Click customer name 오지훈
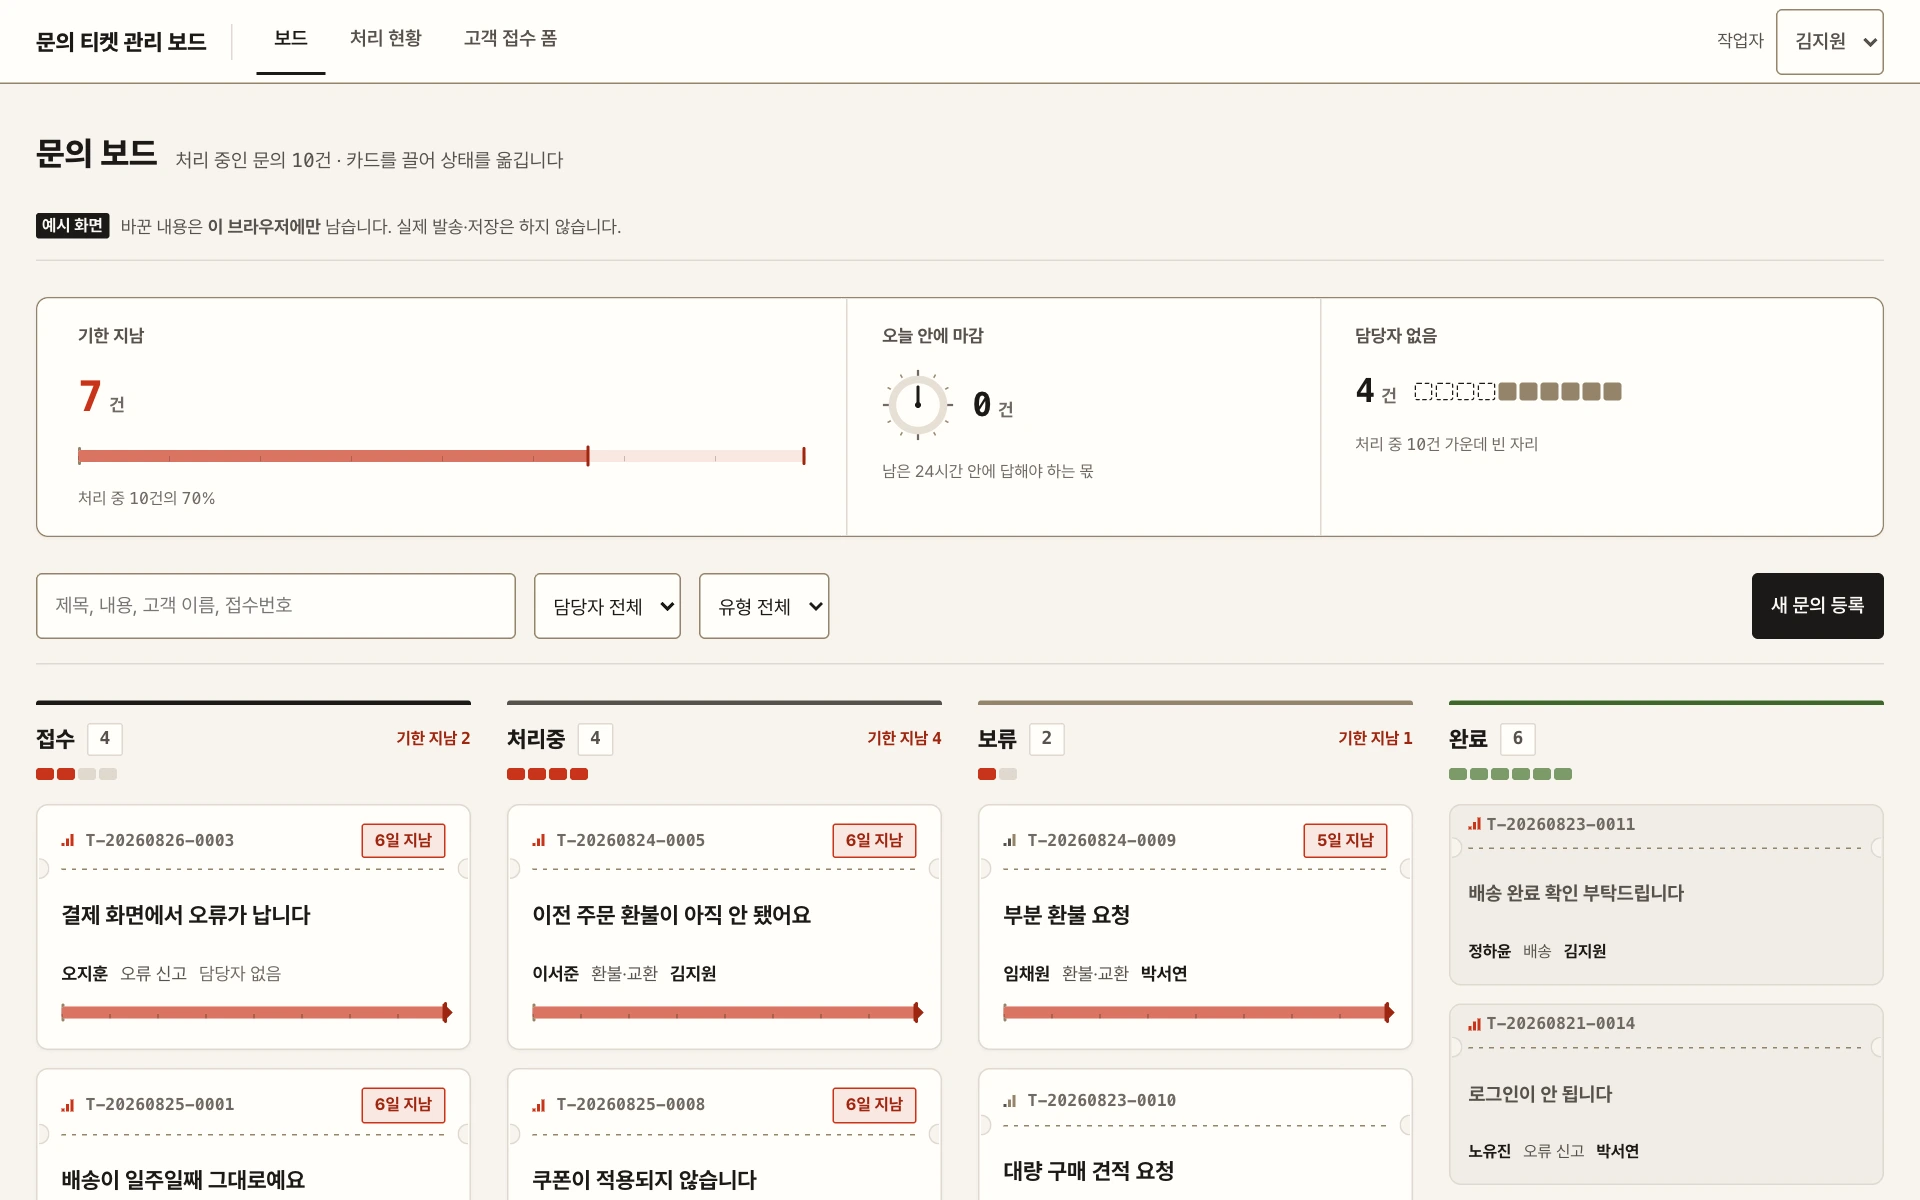1920x1200 pixels. pyautogui.click(x=84, y=974)
